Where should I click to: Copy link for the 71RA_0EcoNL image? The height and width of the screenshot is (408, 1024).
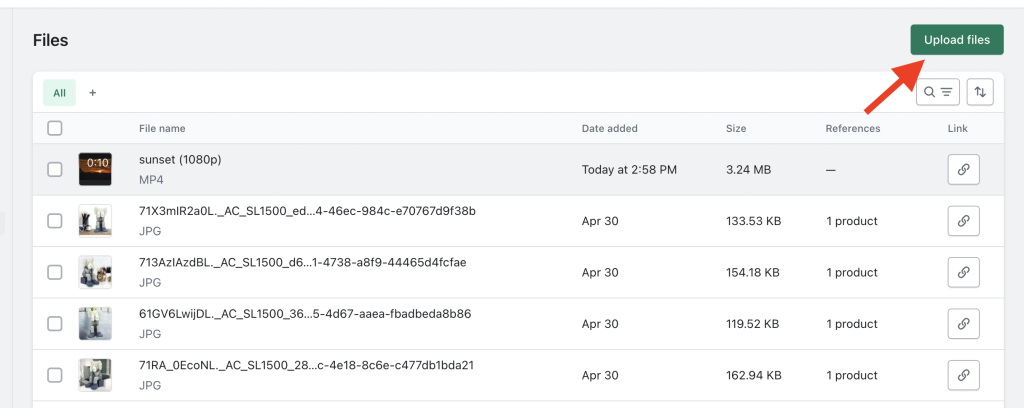point(963,375)
